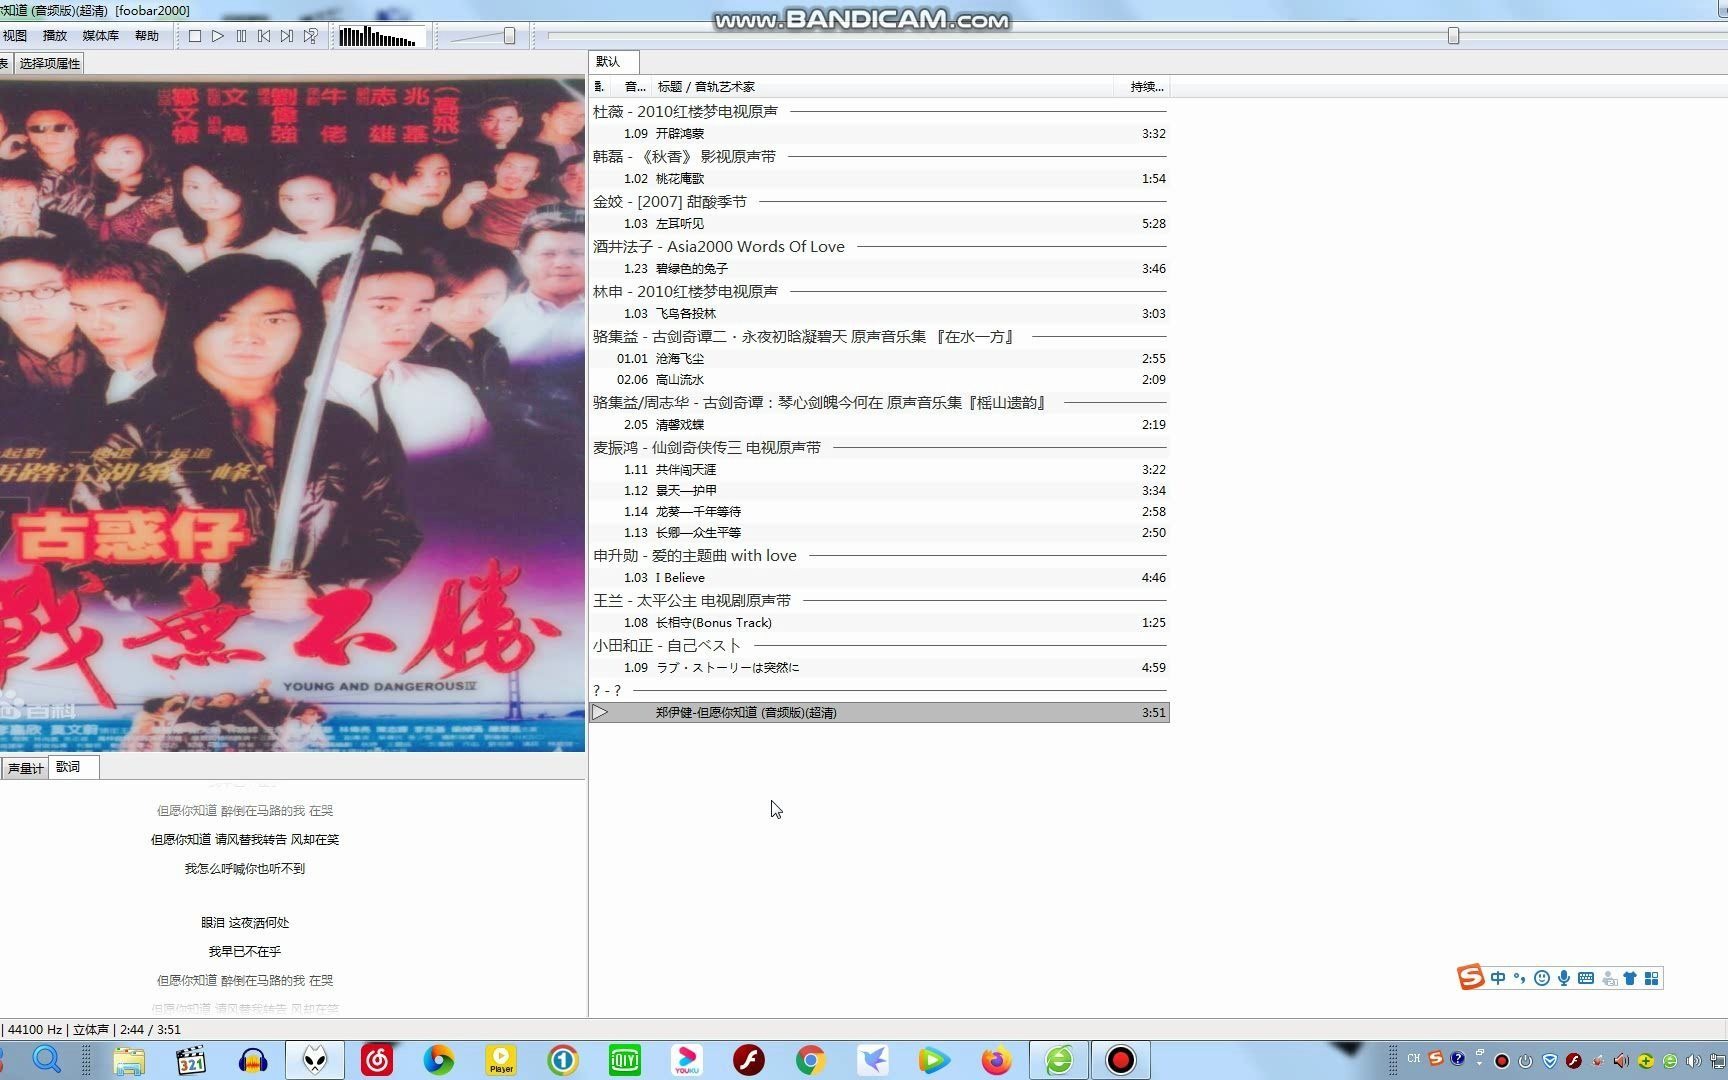Open the yellow PotPlayer taskbar icon

pos(501,1060)
